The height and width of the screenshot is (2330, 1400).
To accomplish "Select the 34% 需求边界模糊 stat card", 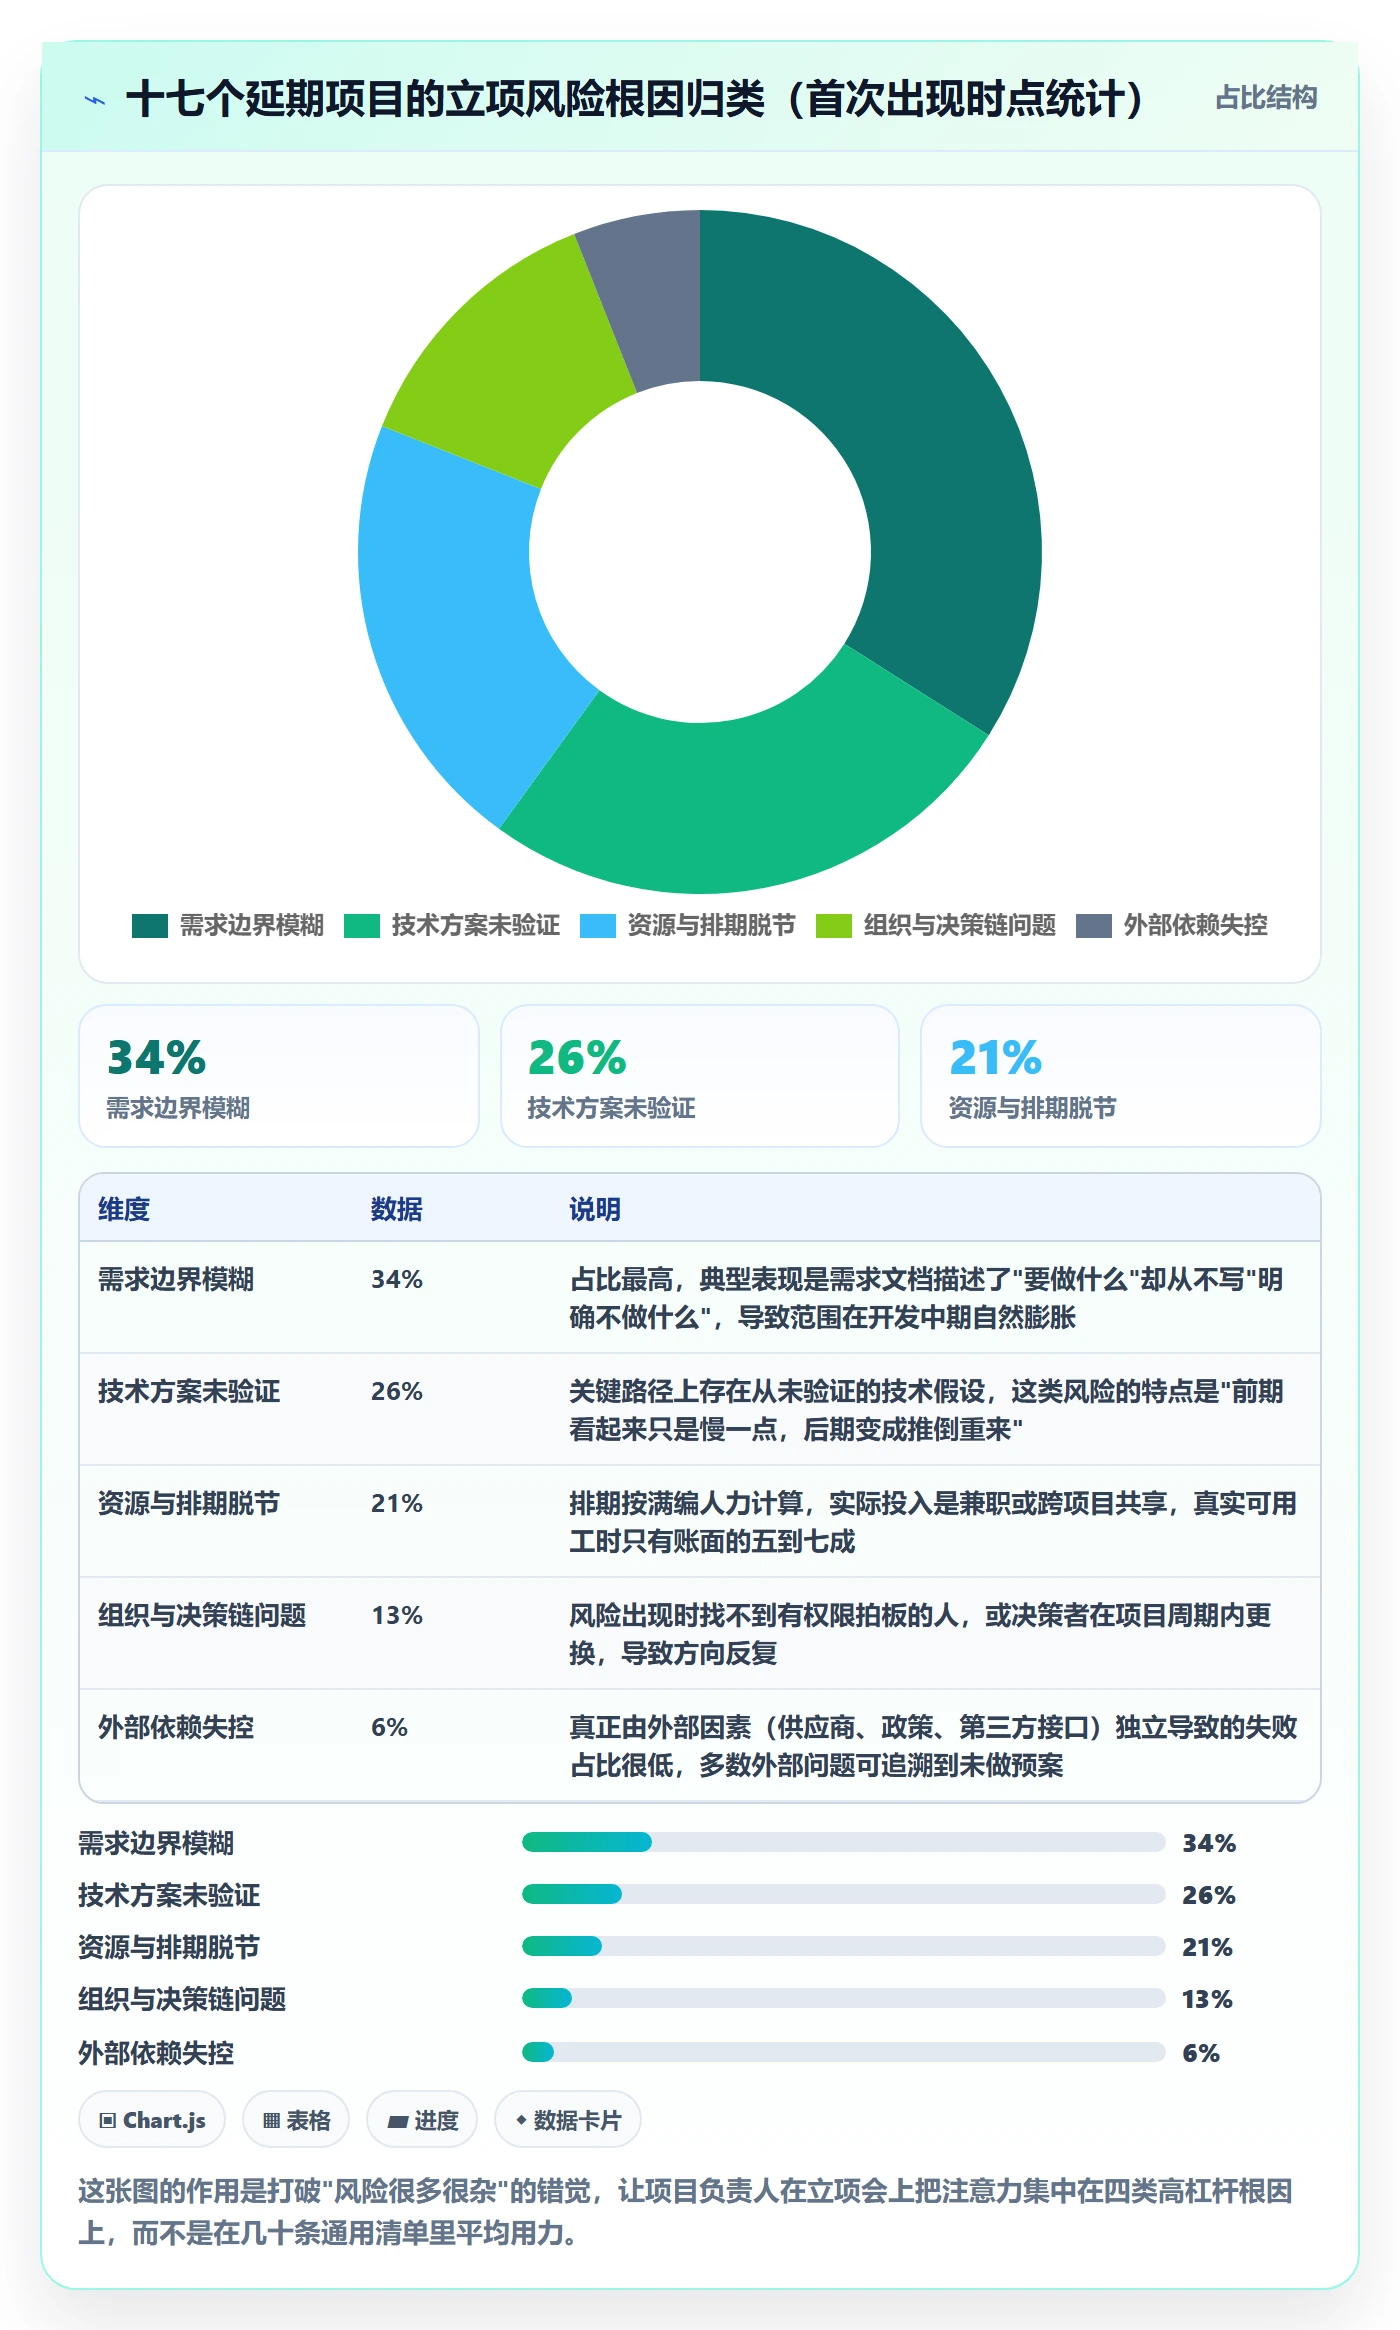I will 279,1076.
